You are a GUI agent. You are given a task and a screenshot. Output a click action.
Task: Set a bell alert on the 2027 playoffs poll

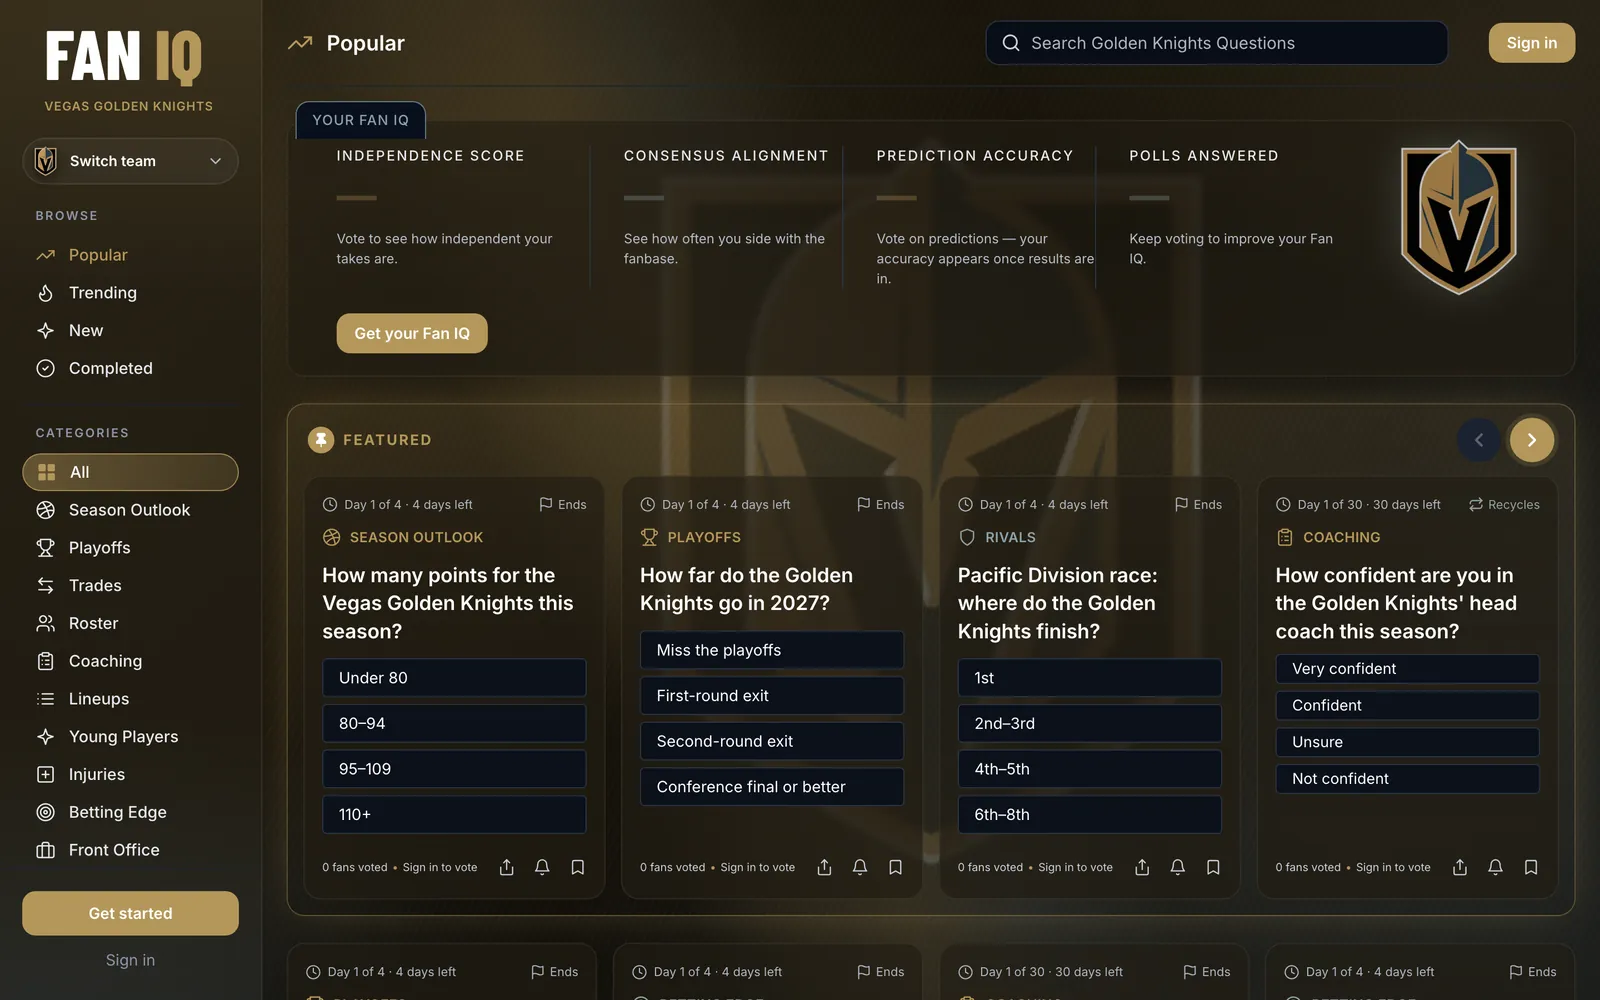tap(860, 867)
